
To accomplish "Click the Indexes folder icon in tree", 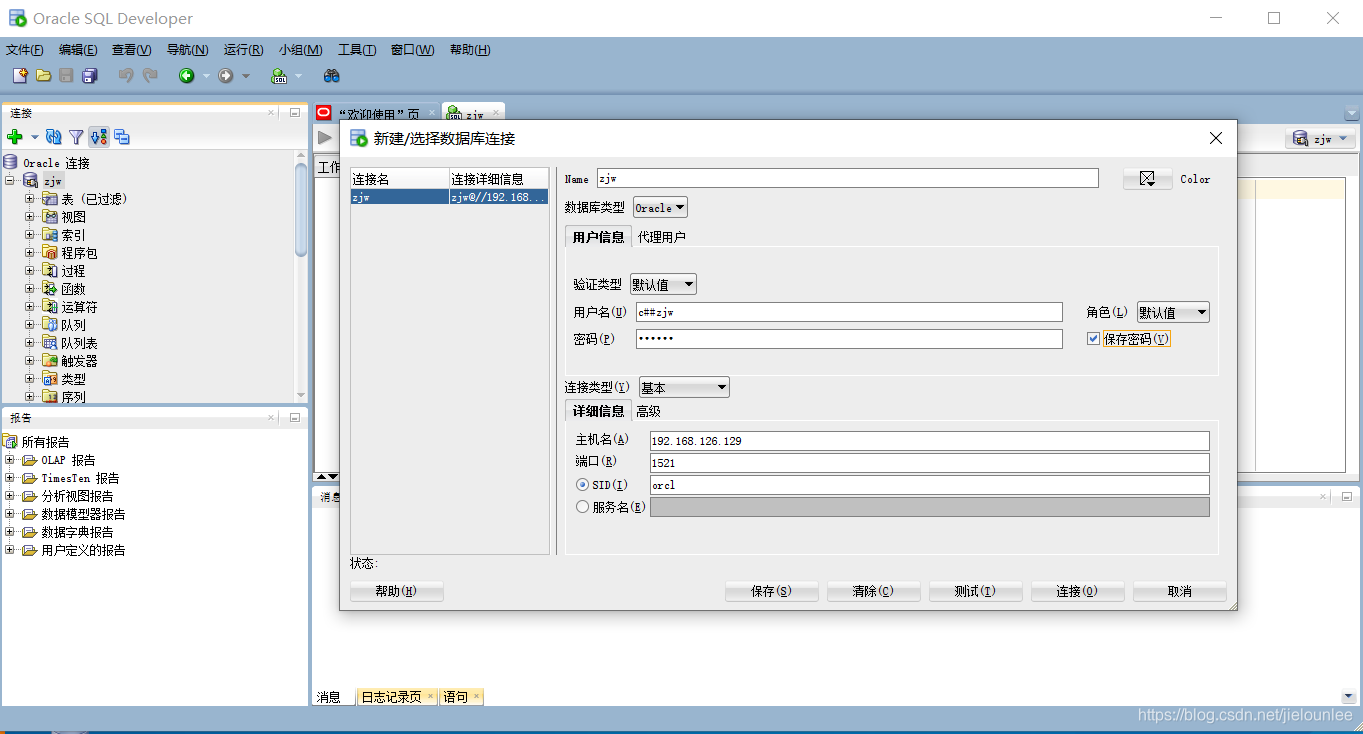I will [x=50, y=235].
